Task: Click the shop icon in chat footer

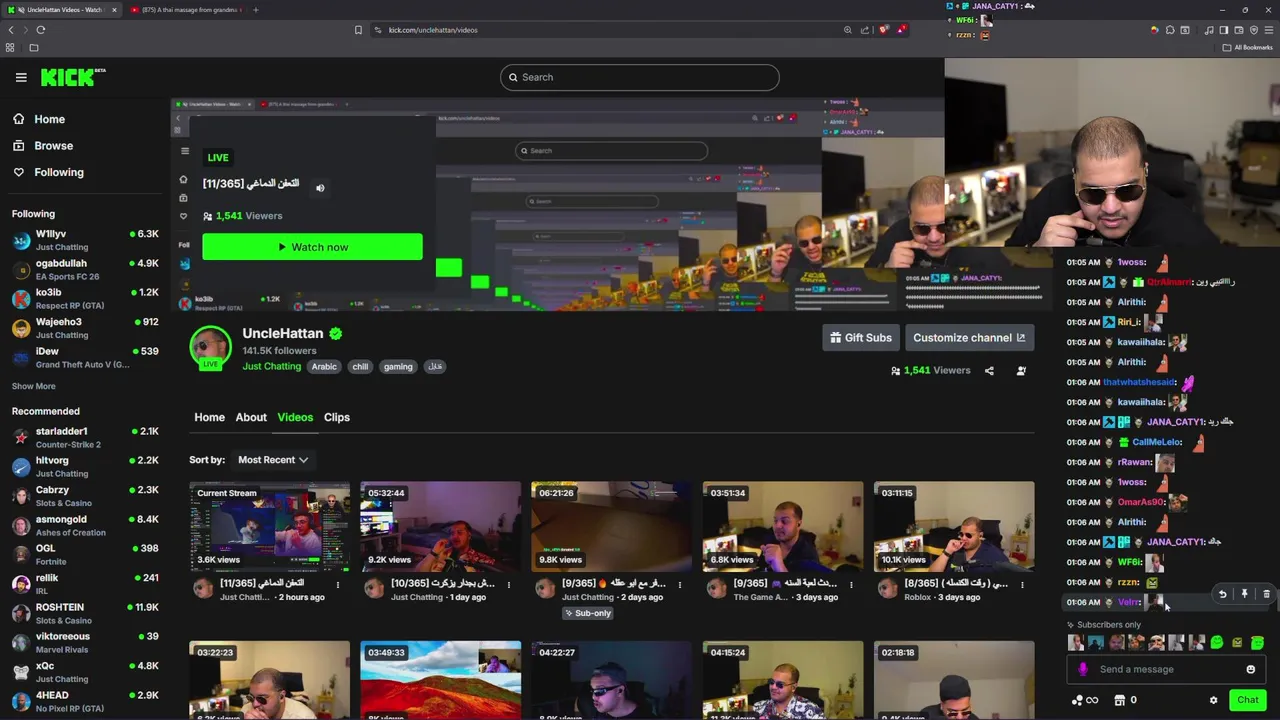Action: 1120,700
